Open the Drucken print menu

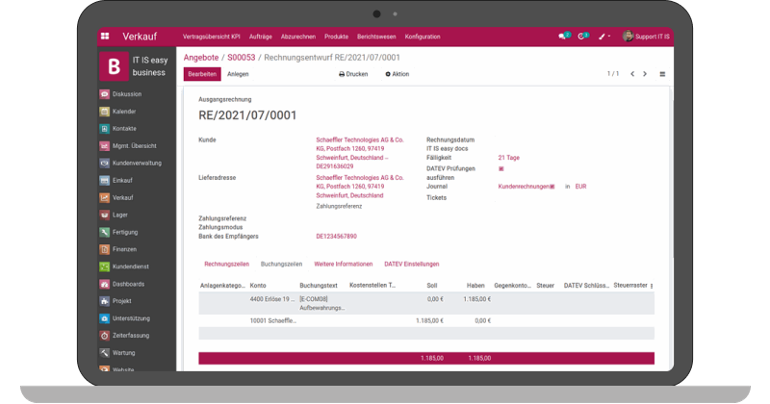tap(353, 74)
